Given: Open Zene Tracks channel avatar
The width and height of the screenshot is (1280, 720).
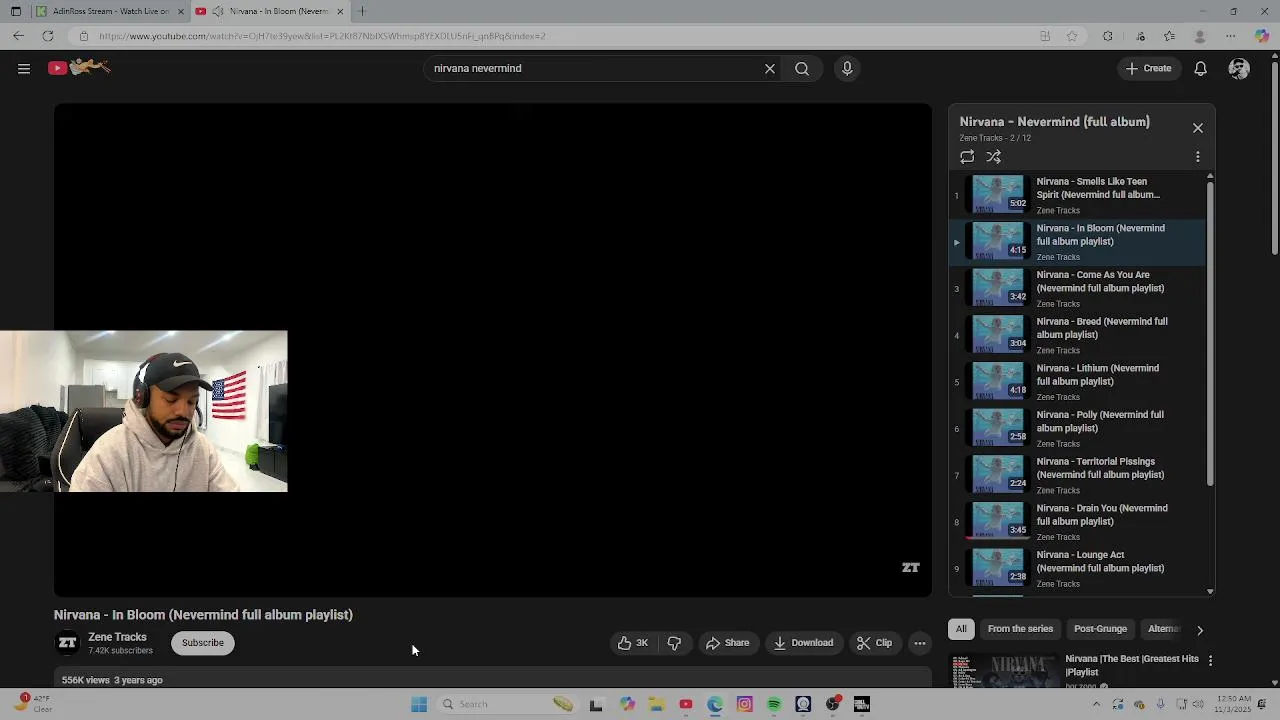Looking at the screenshot, I should click(x=67, y=643).
